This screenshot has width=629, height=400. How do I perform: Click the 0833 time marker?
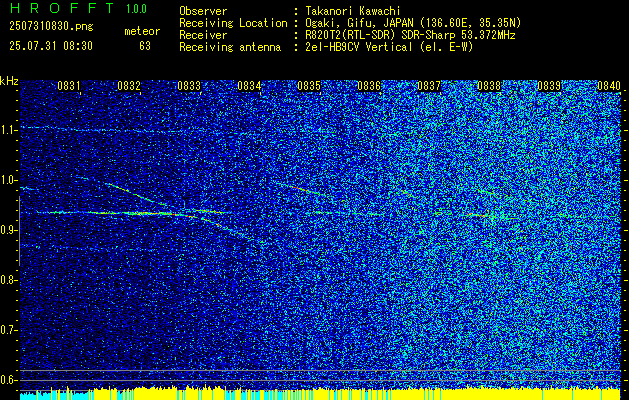189,85
